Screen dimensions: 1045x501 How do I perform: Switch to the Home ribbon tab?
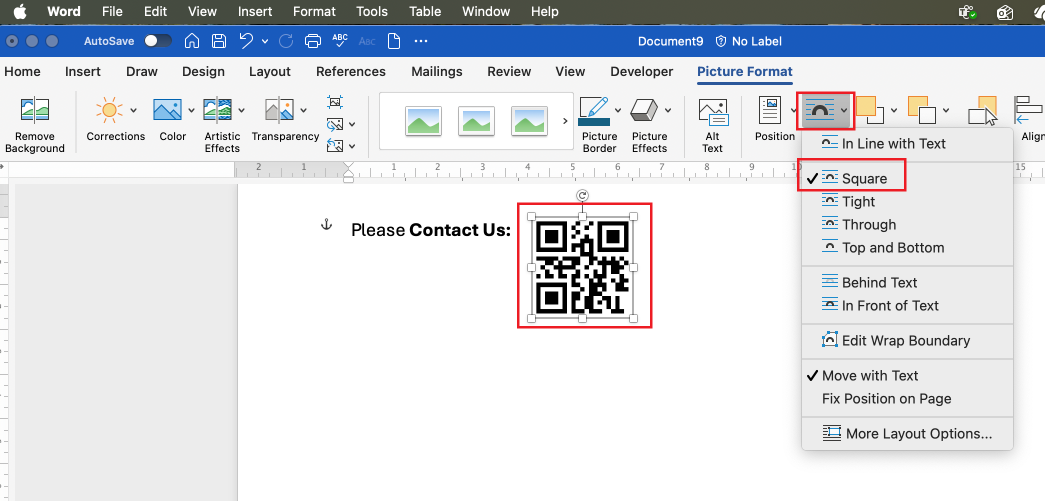pos(22,72)
